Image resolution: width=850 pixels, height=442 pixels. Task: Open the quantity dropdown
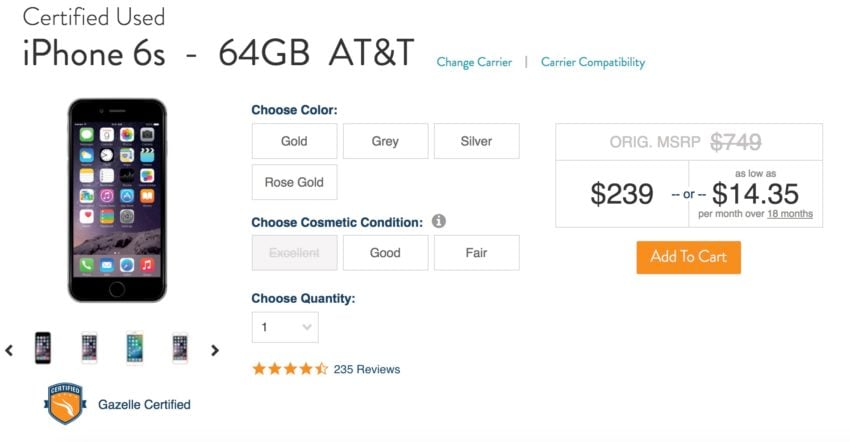point(285,327)
